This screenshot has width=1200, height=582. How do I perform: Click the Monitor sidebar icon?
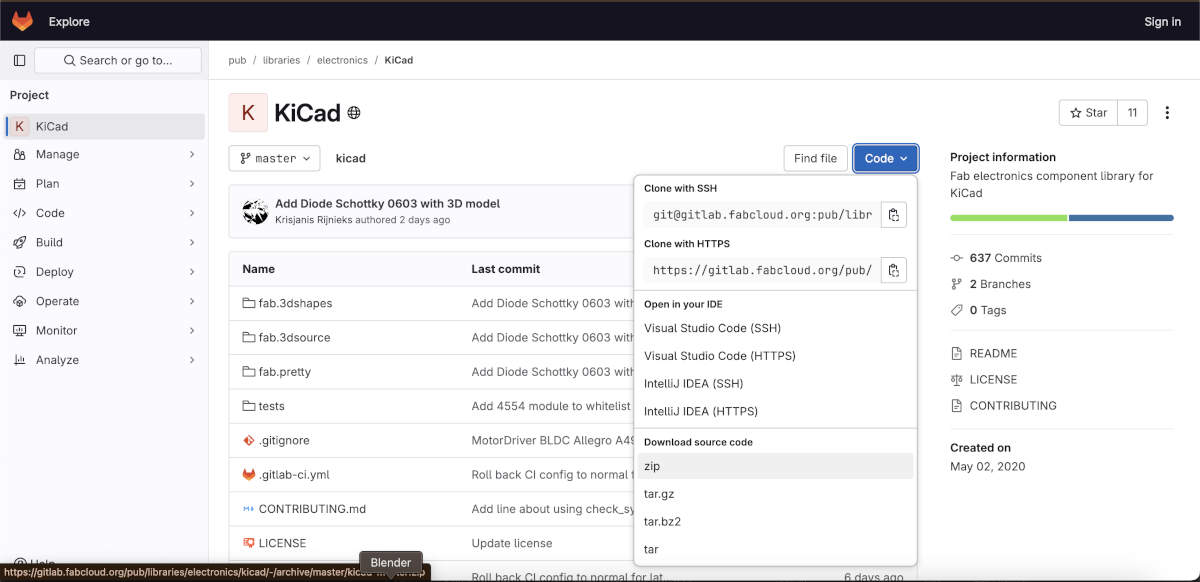coord(19,330)
